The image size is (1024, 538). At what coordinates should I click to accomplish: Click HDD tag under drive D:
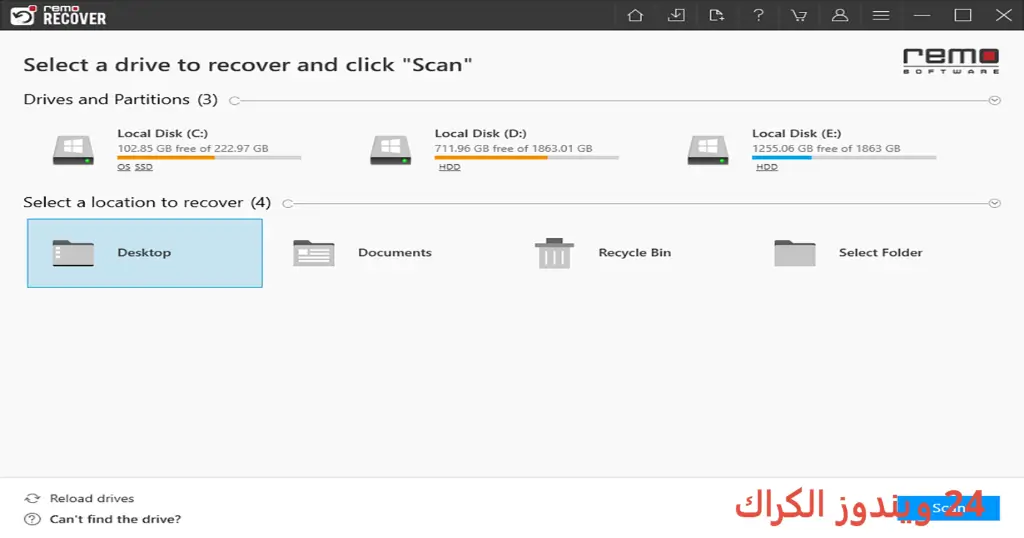pos(449,167)
